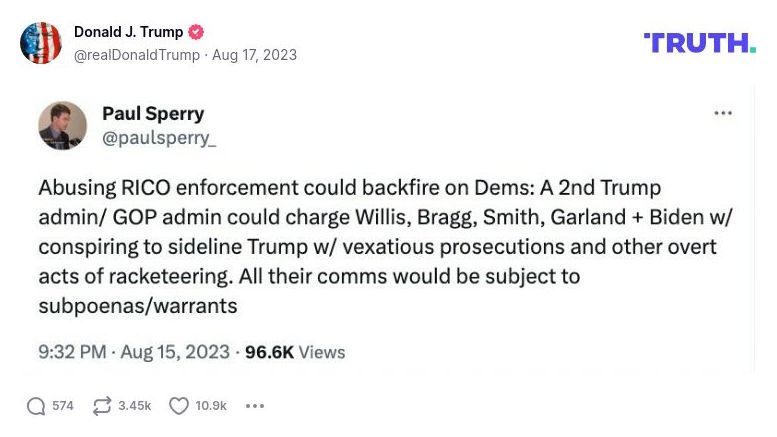Click the 3.45k ReTruth count

tap(134, 406)
